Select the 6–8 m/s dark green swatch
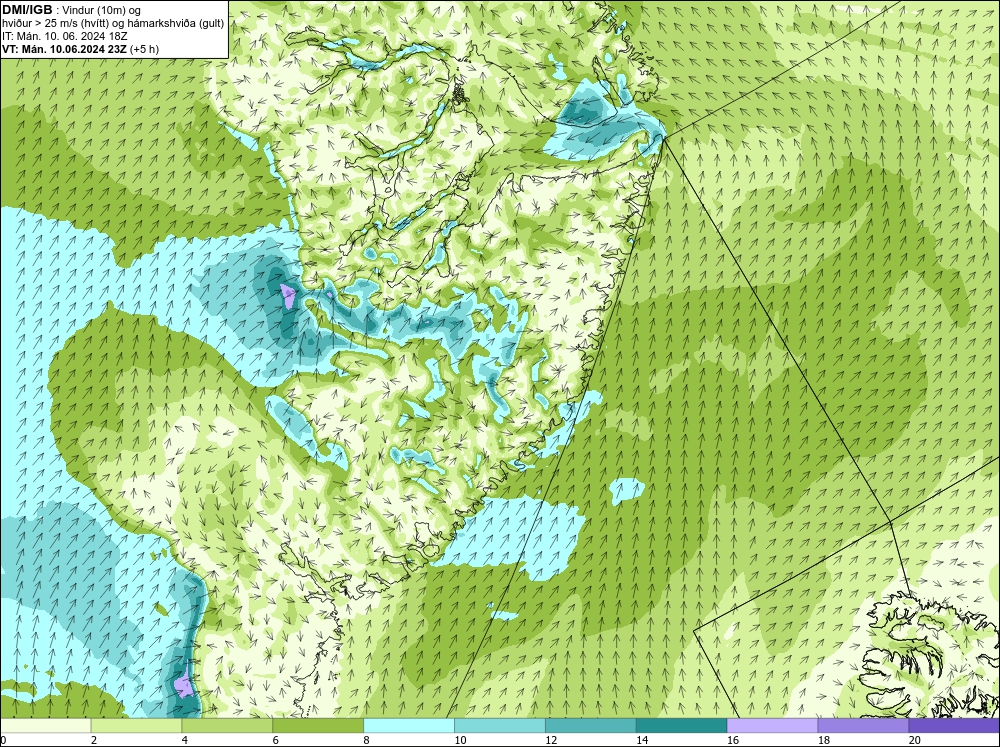Image resolution: width=1000 pixels, height=747 pixels. point(318,725)
